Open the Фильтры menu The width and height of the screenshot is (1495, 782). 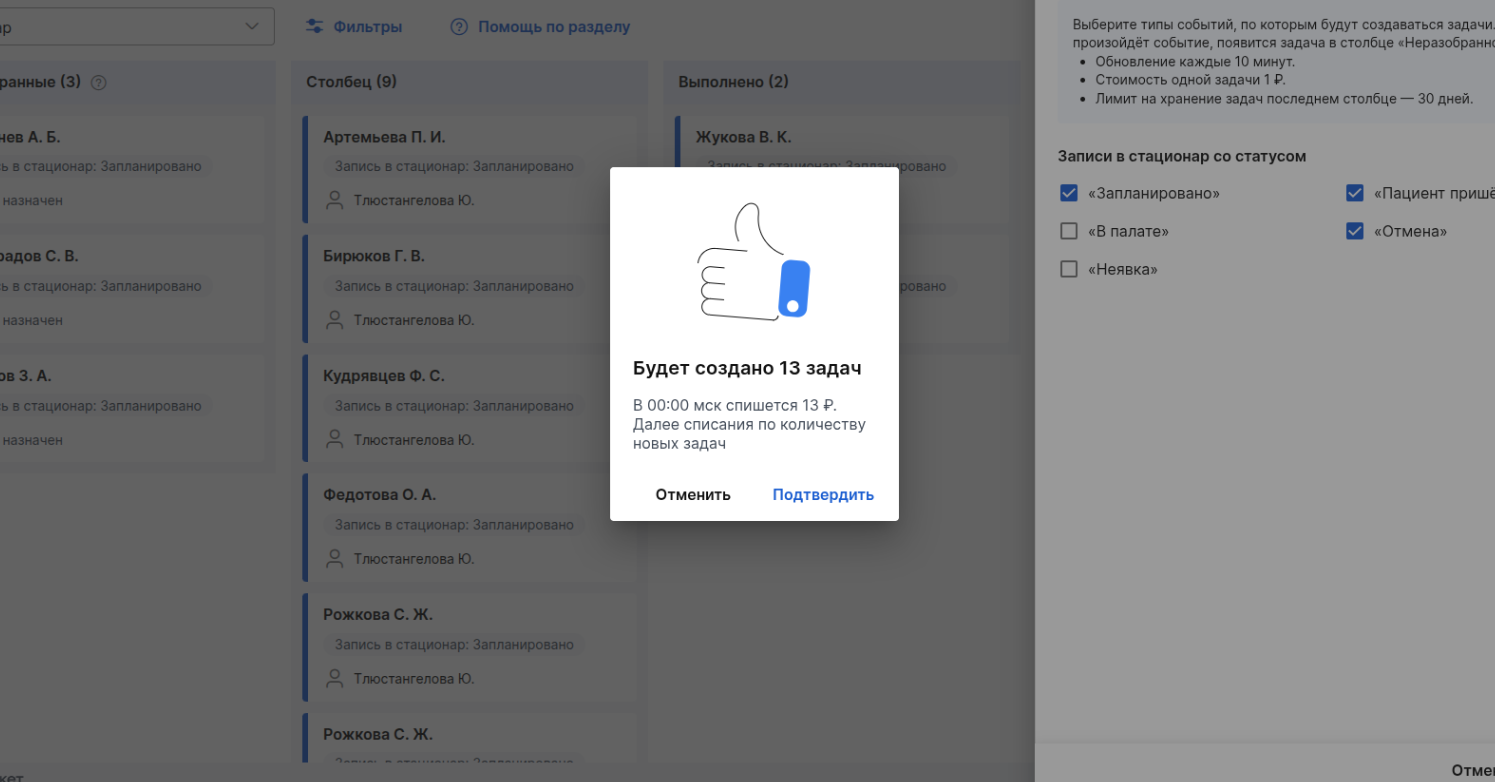367,27
